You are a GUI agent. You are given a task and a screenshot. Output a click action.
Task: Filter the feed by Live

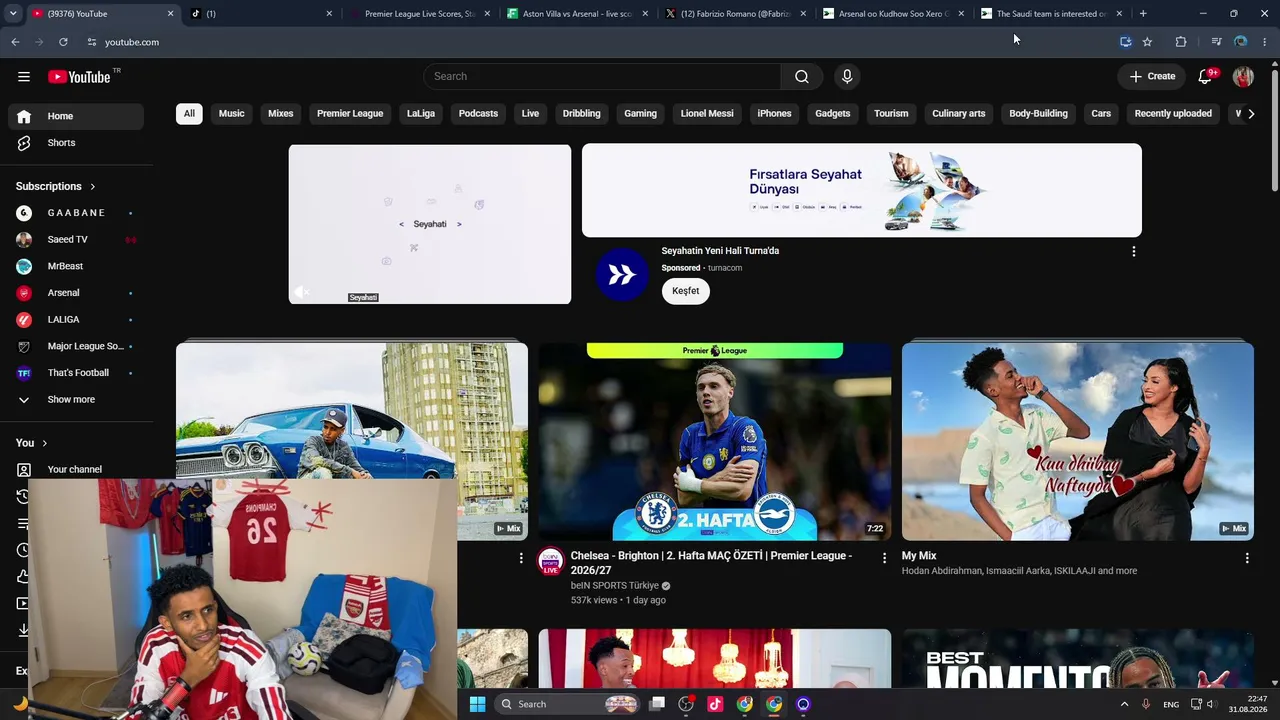point(530,114)
